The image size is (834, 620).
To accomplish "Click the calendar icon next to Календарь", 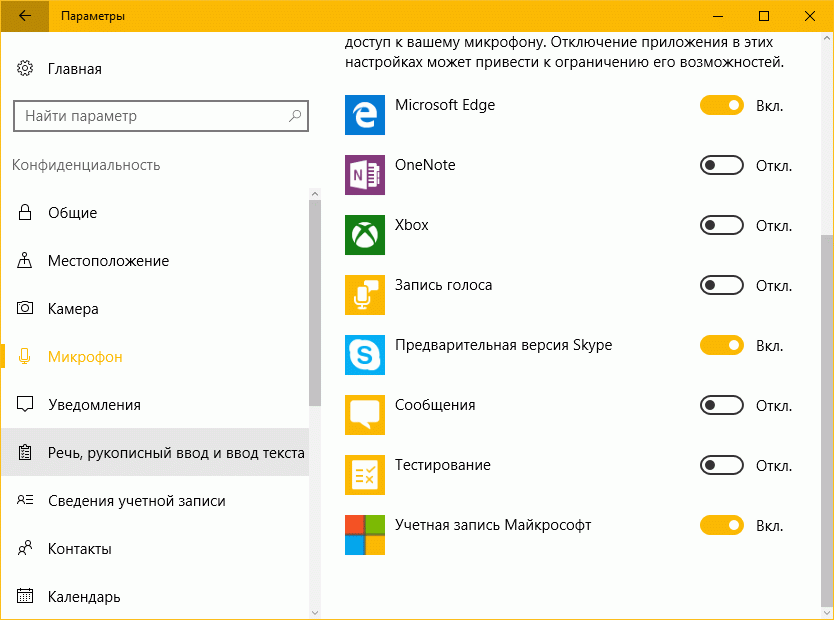I will point(24,596).
